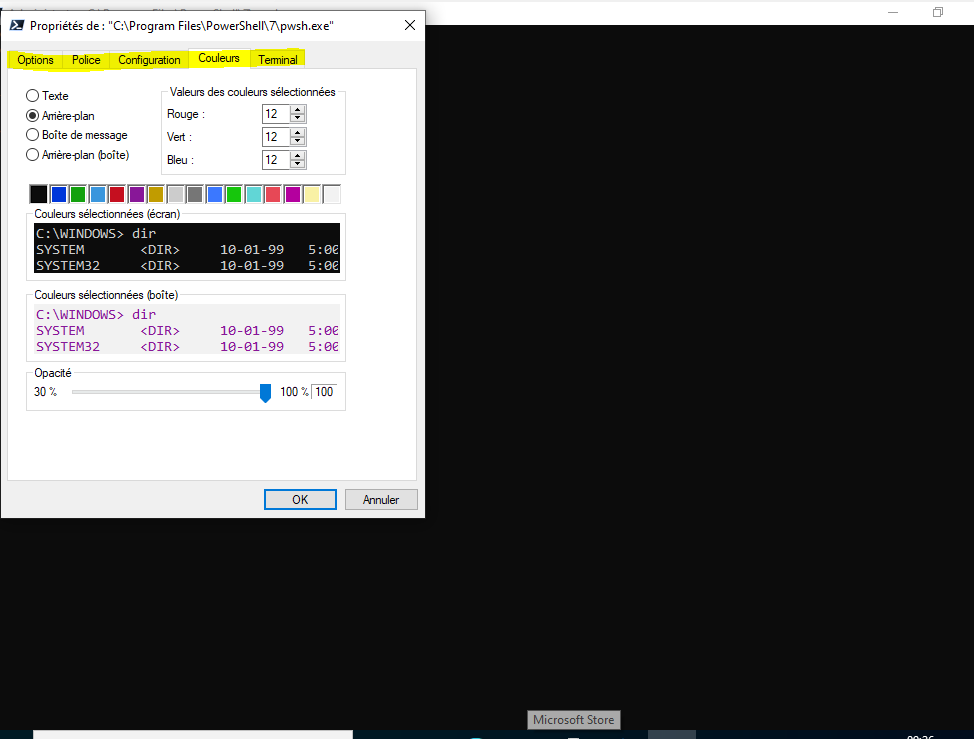Choose the turquoise color swatch
974x739 pixels.
pyautogui.click(x=254, y=194)
